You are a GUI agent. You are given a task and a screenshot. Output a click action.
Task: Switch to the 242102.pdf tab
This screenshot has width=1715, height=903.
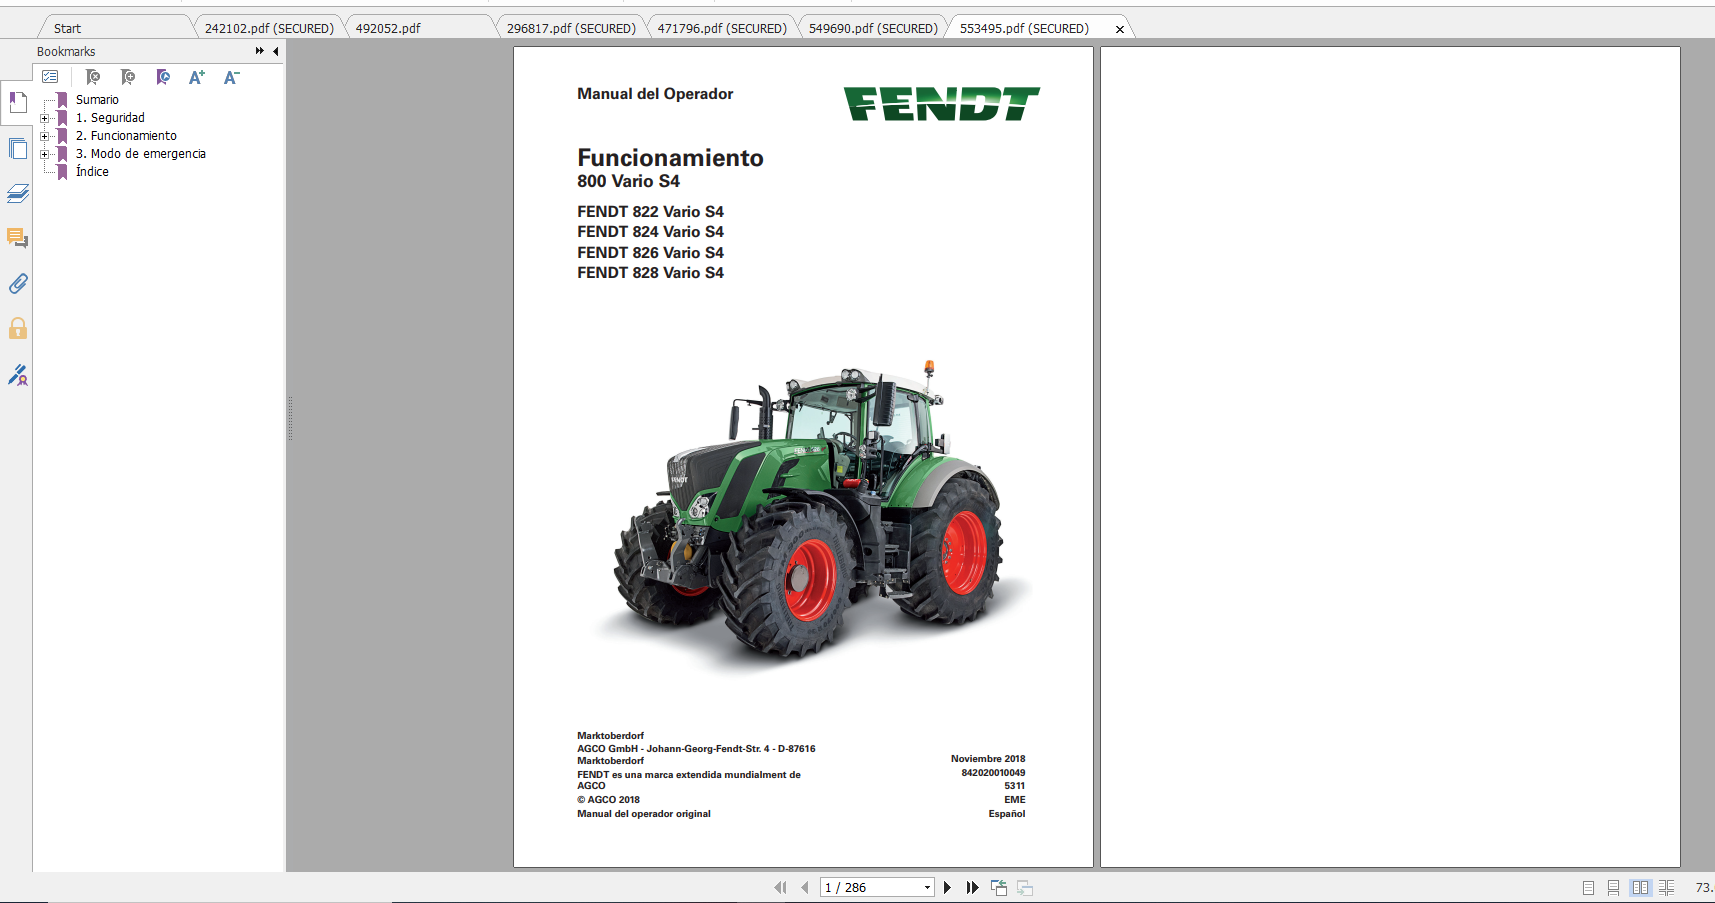(269, 28)
